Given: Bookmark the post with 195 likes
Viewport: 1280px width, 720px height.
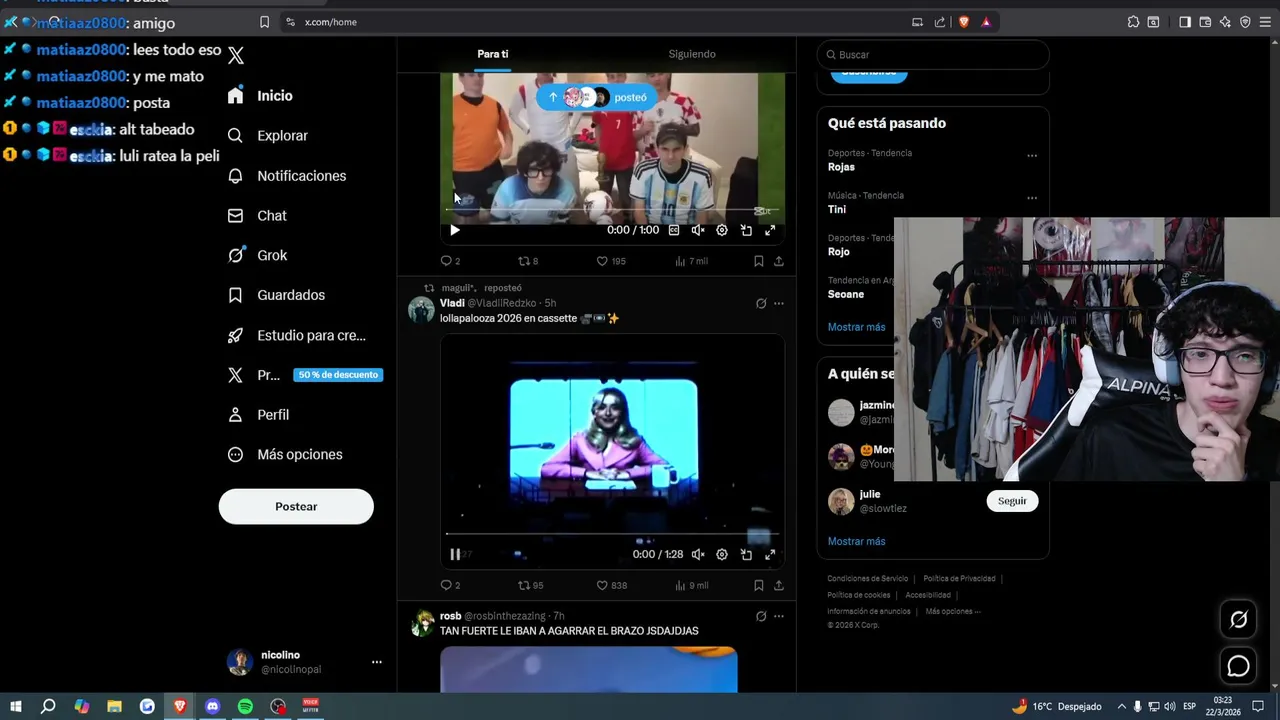Looking at the screenshot, I should point(758,261).
